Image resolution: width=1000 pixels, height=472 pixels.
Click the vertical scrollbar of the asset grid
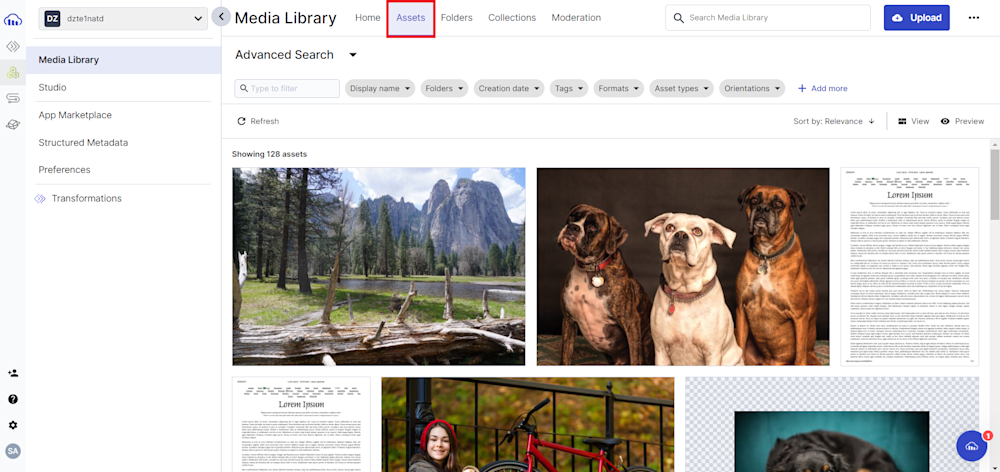click(995, 184)
